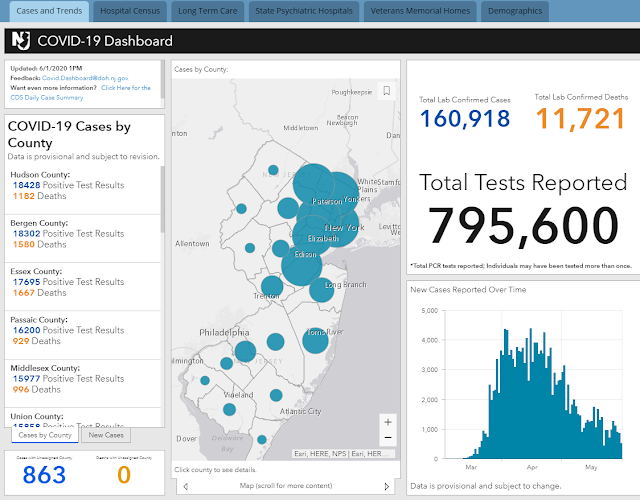Image resolution: width=640 pixels, height=500 pixels.
Task: Click the Total Lab Confirmed Cases number
Action: 465,118
